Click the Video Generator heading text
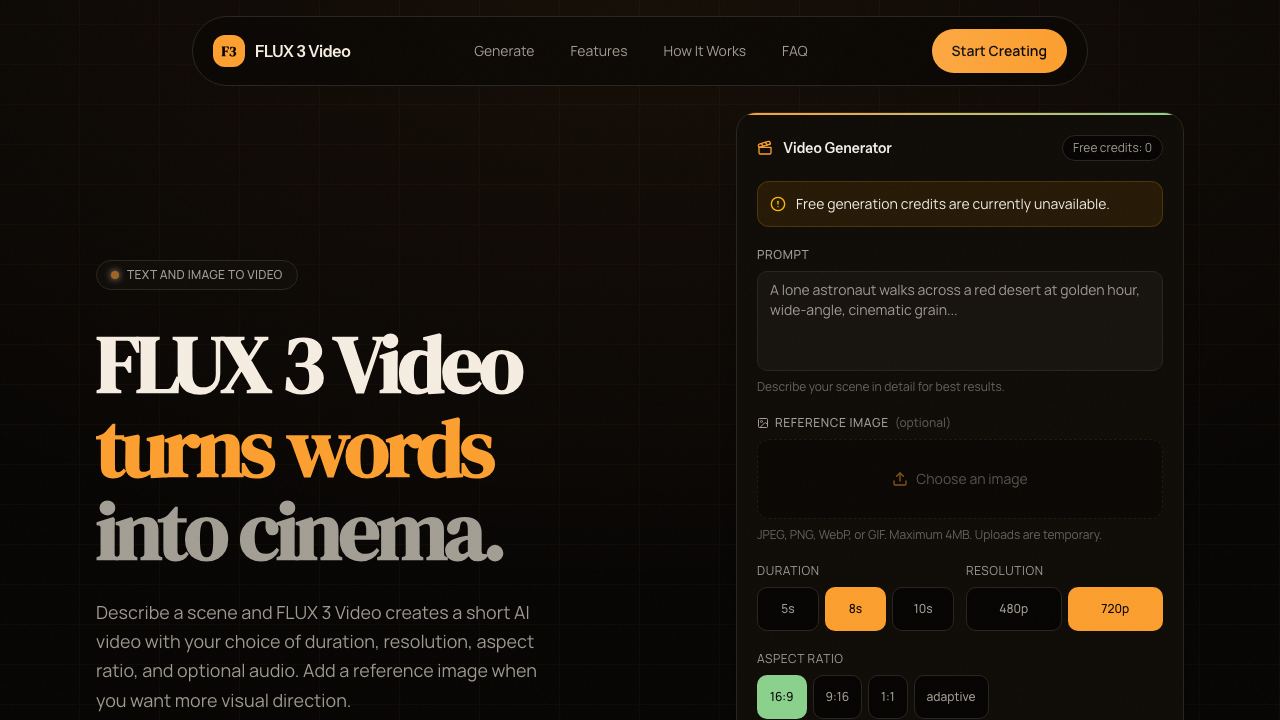This screenshot has width=1280, height=720. tap(837, 148)
